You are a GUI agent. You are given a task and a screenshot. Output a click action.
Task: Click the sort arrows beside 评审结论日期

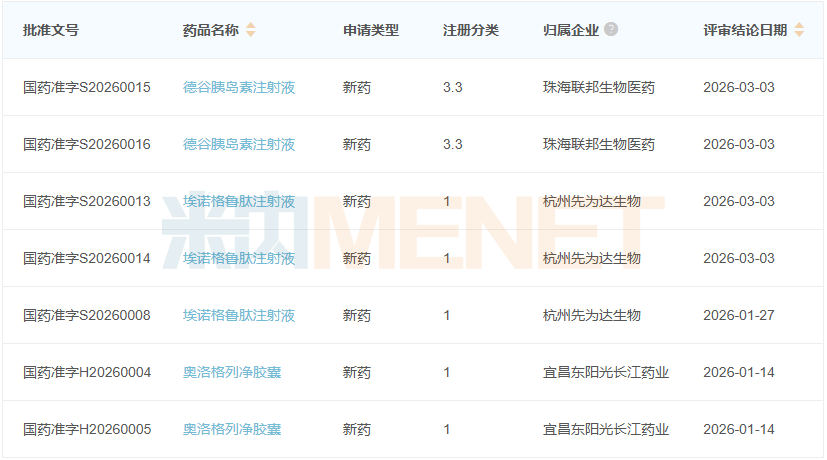799,30
